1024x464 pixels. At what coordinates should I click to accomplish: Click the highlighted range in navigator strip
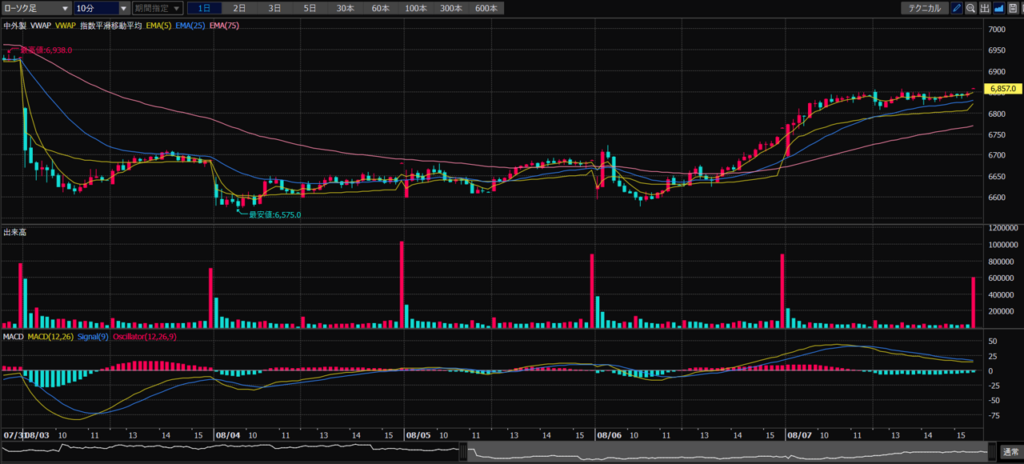point(728,452)
